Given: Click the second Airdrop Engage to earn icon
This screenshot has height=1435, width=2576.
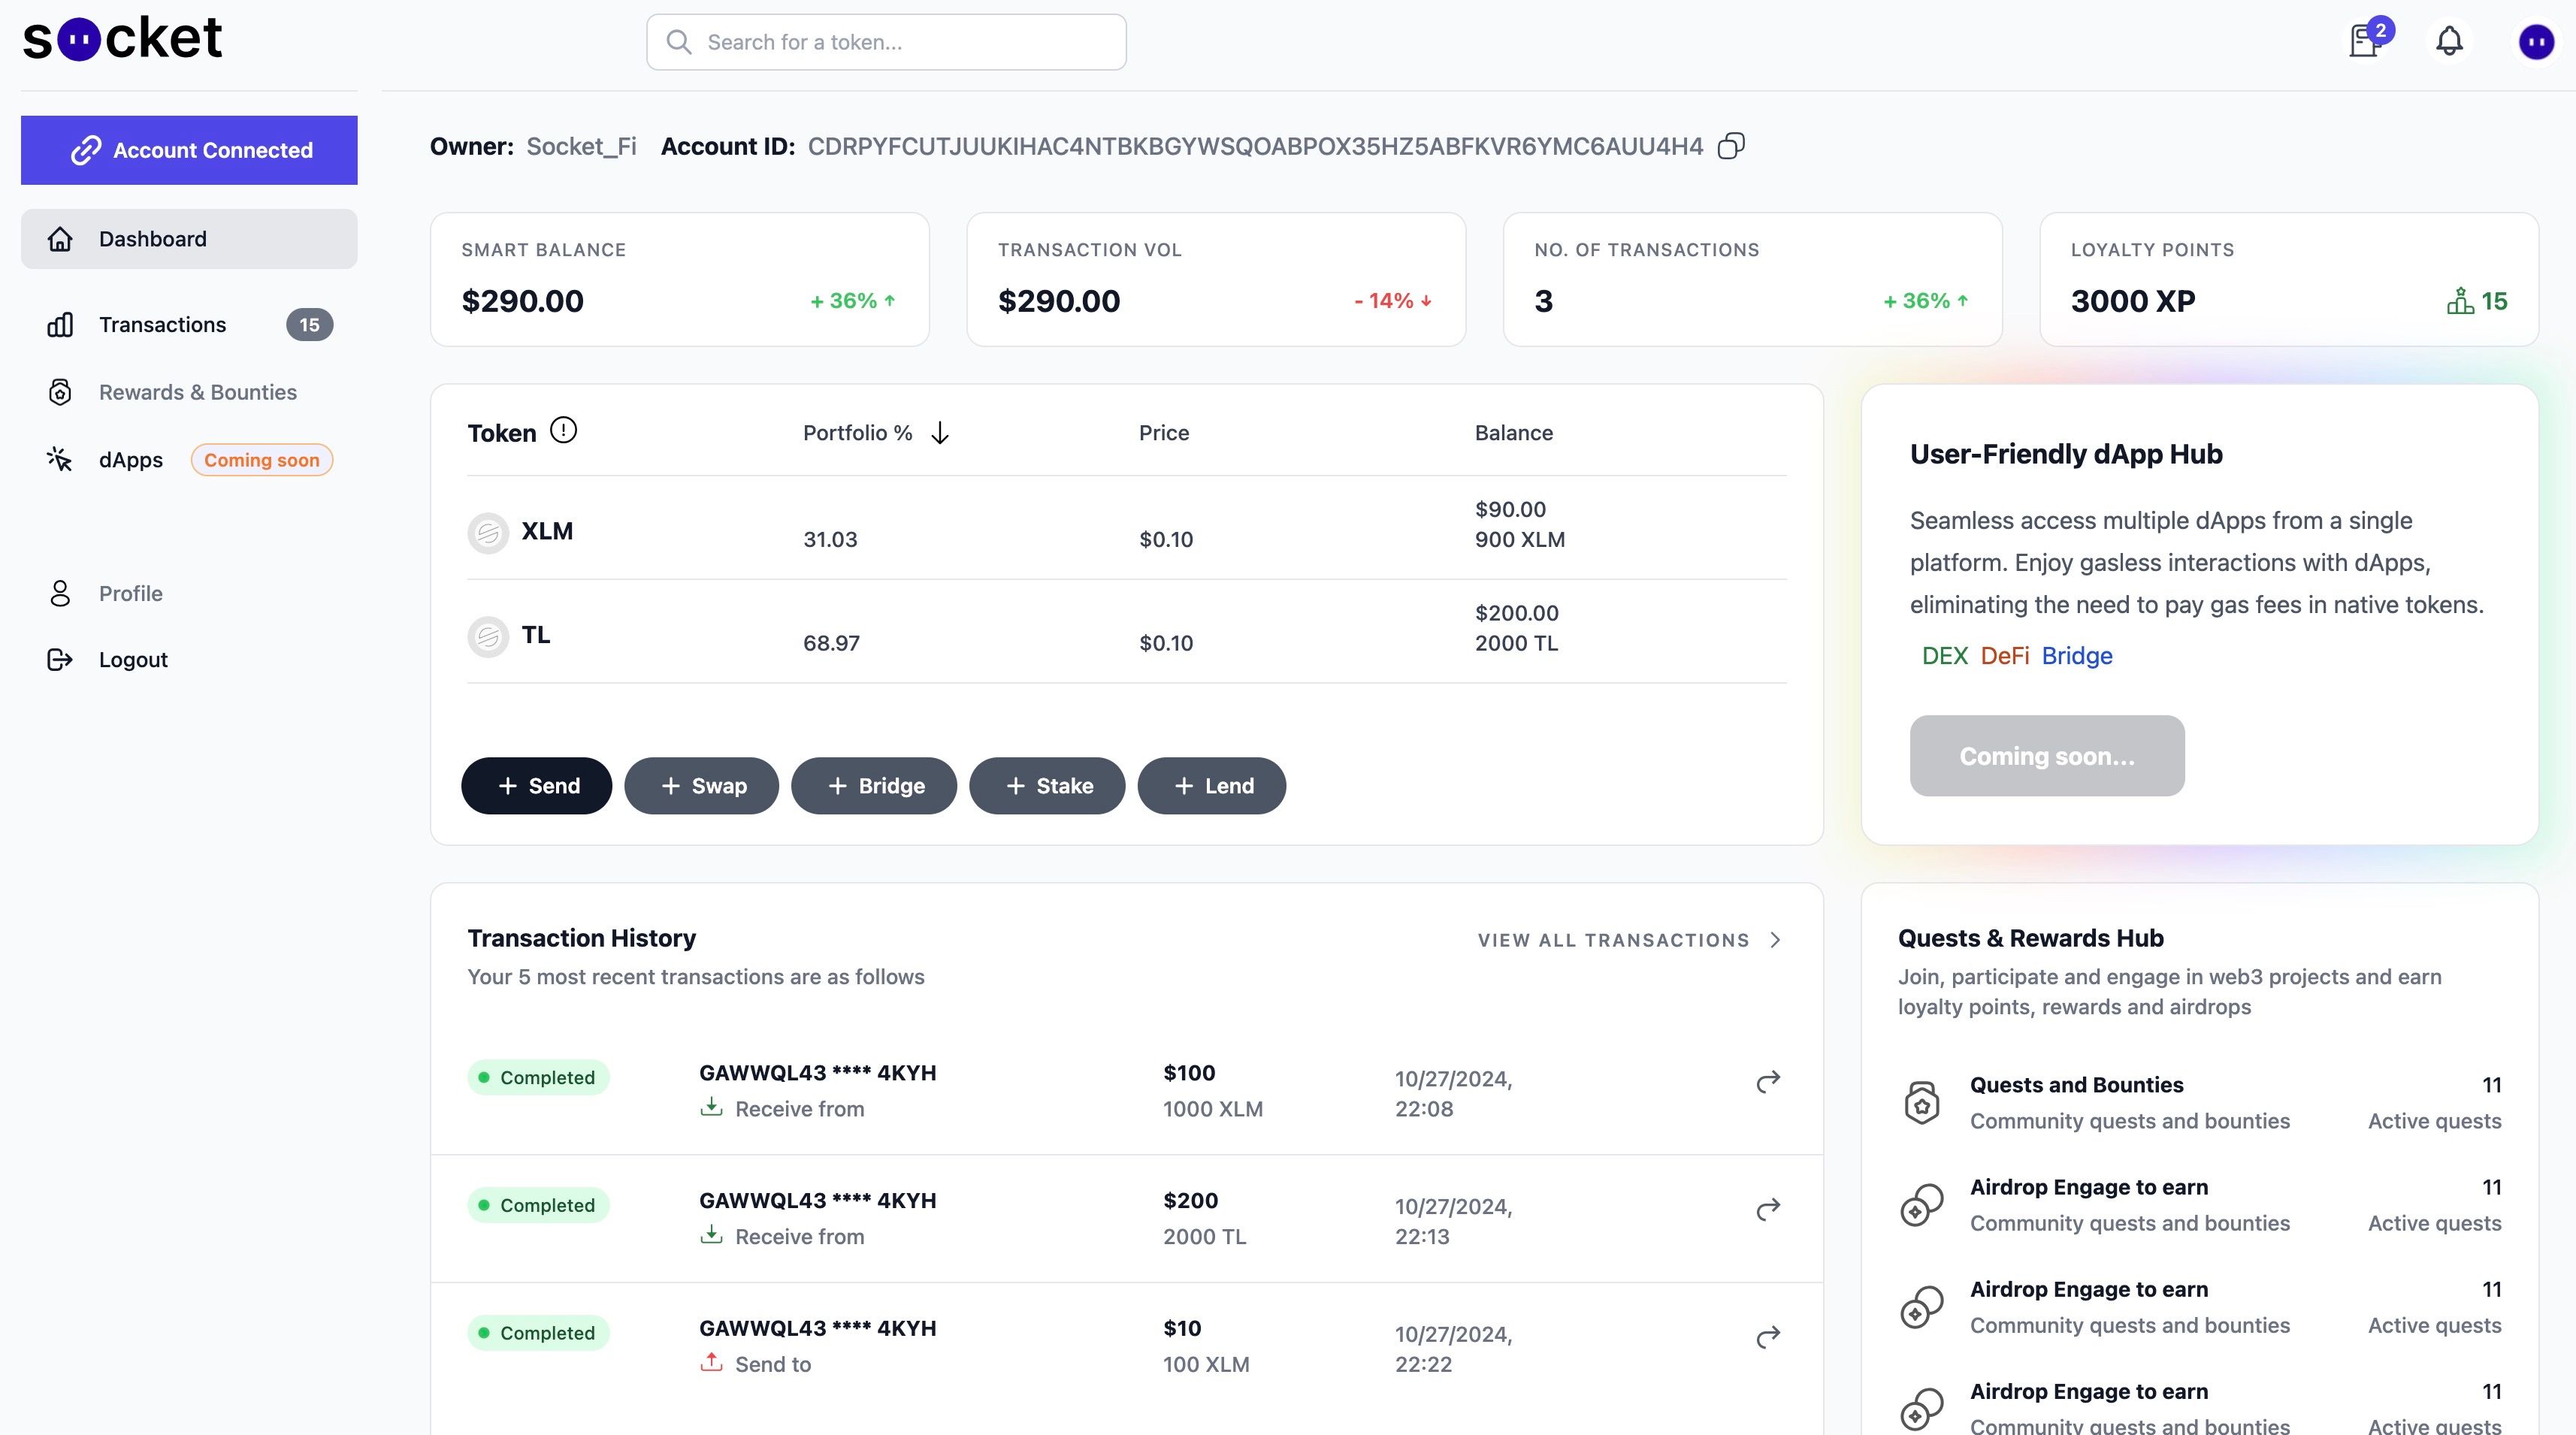Looking at the screenshot, I should pos(1922,1307).
